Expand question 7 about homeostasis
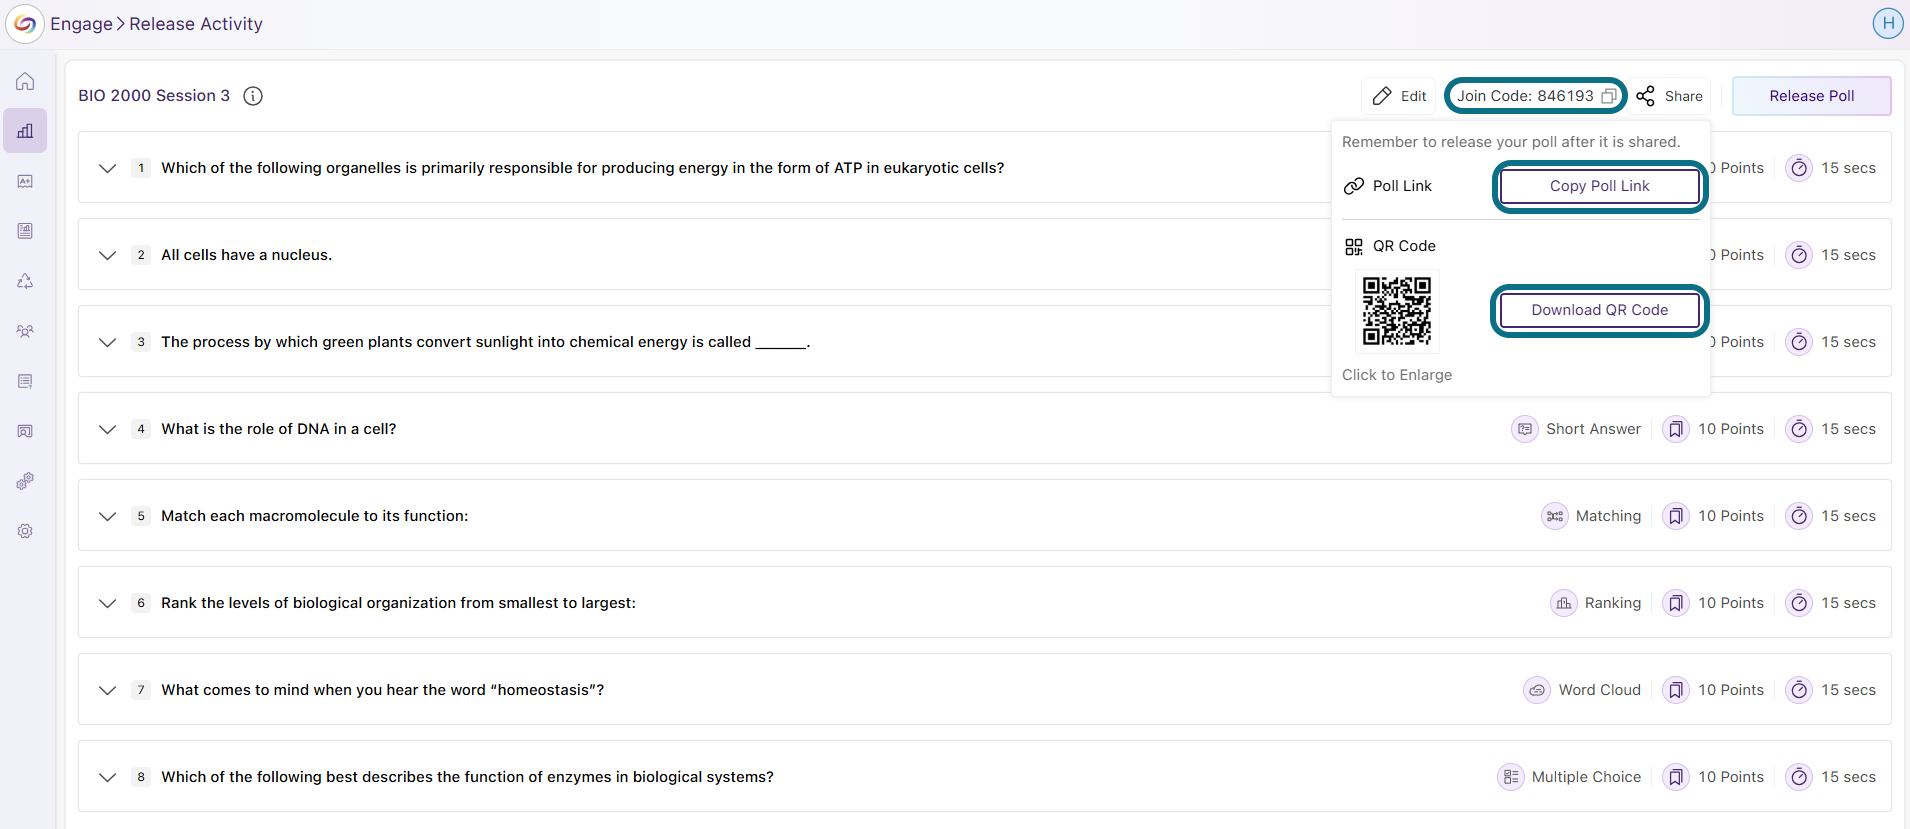The image size is (1910, 829). pyautogui.click(x=108, y=690)
